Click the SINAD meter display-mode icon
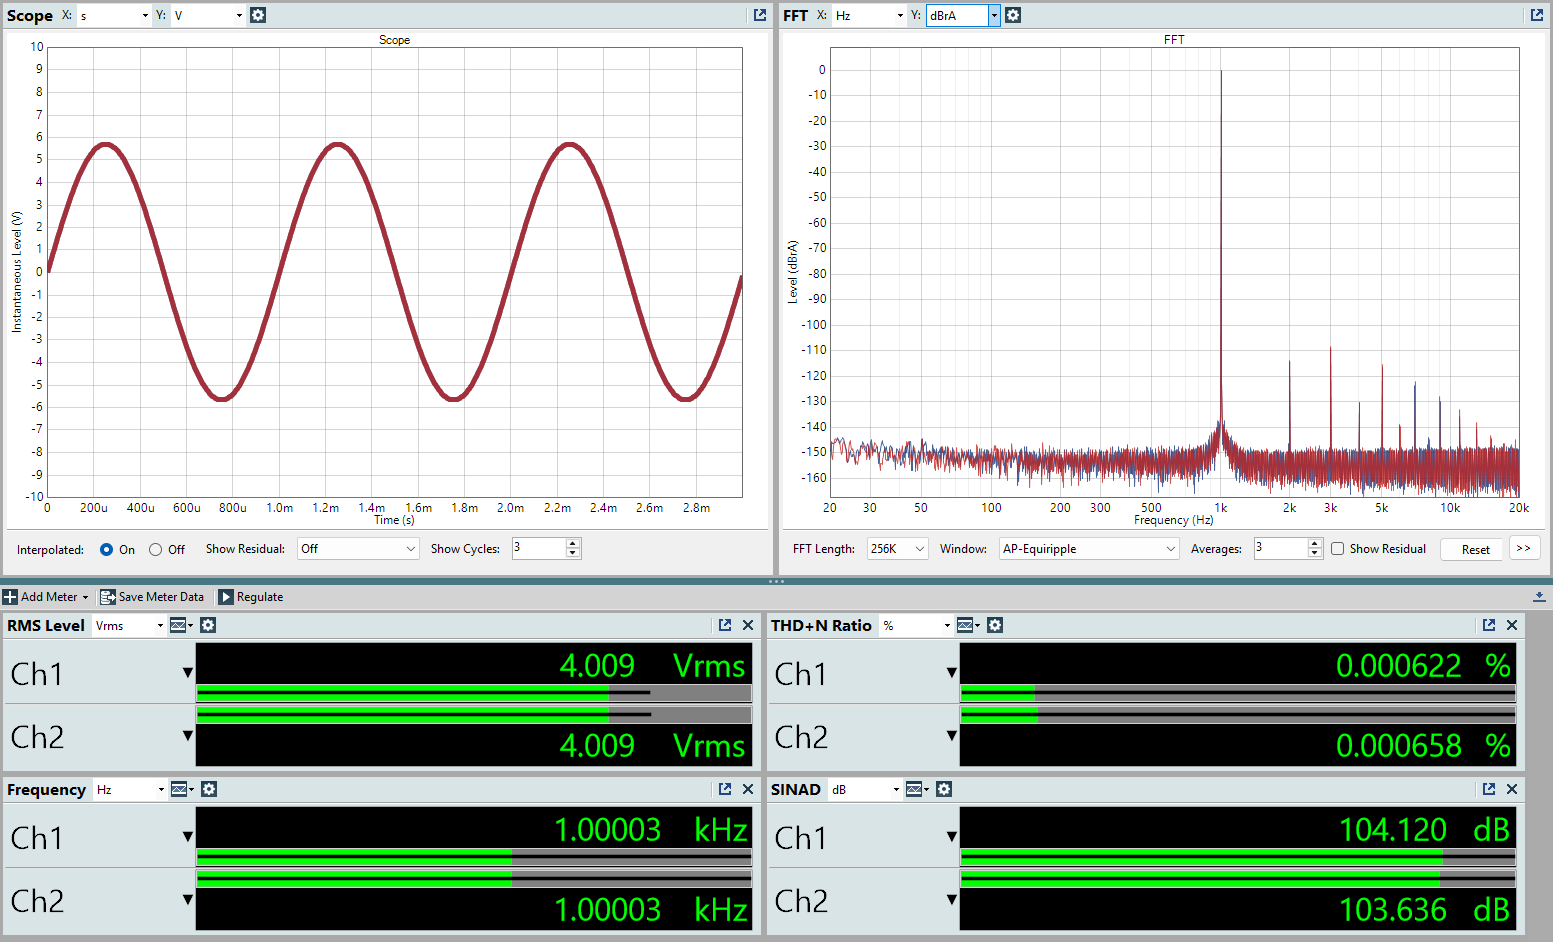1553x942 pixels. click(915, 789)
